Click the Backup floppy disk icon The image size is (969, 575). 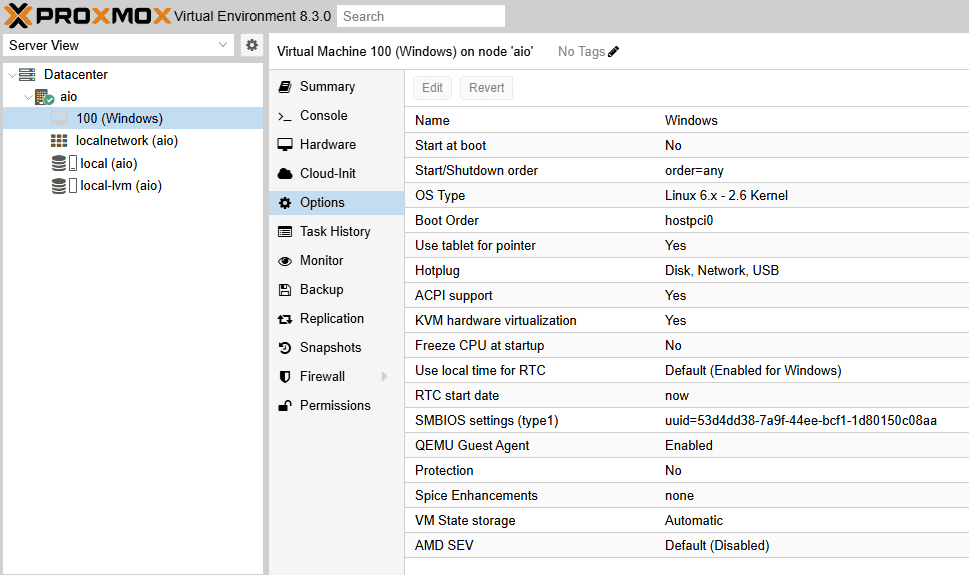(285, 289)
